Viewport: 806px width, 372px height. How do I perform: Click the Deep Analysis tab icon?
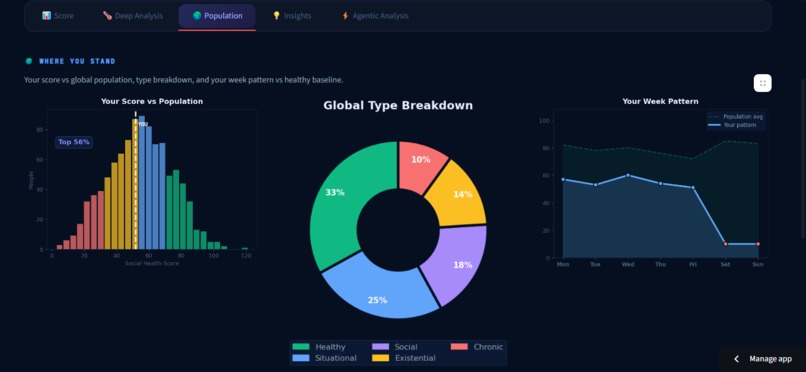[107, 16]
